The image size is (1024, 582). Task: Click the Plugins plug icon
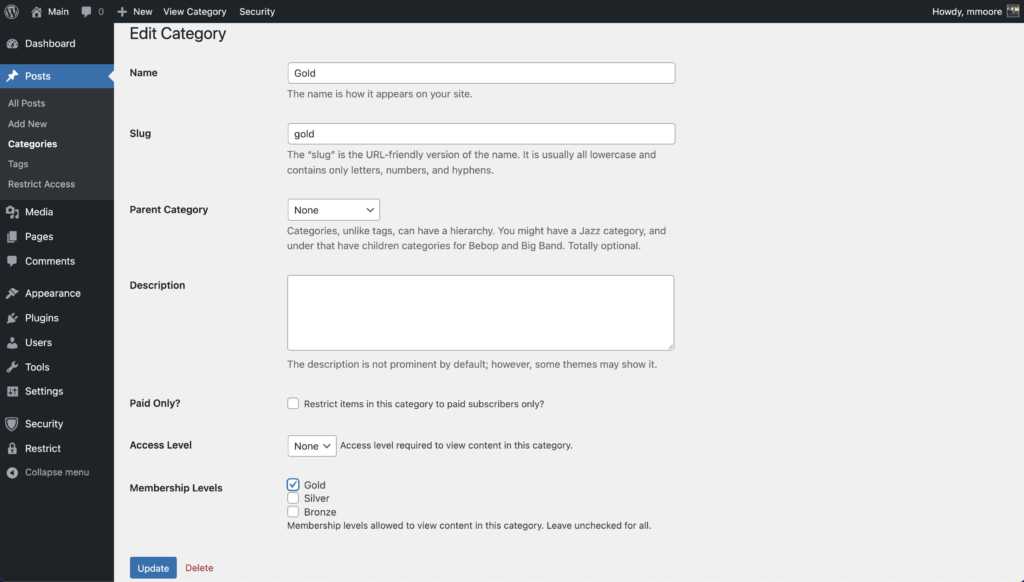pyautogui.click(x=12, y=318)
